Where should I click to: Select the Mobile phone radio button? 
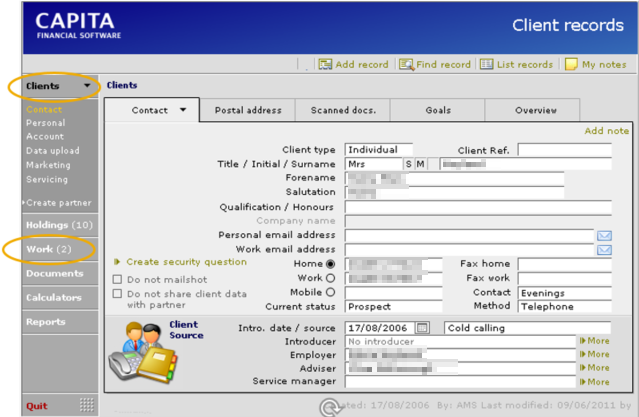click(331, 292)
